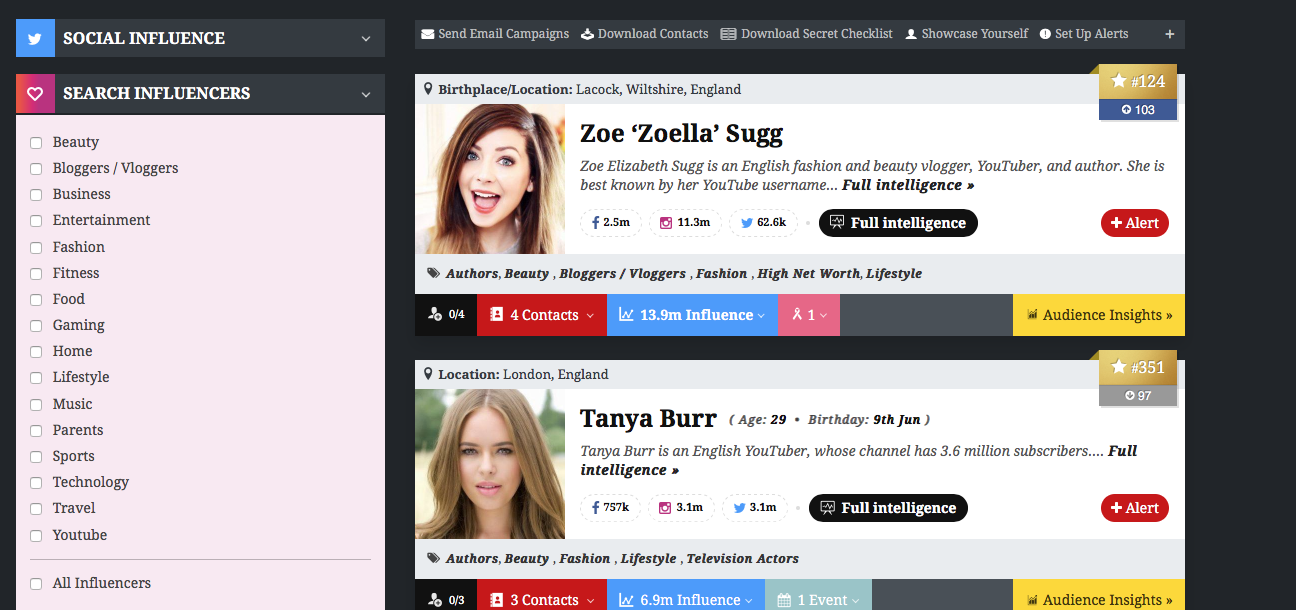1296x610 pixels.
Task: Click Full intelligence » link in Zoella's bio
Action: coord(908,185)
